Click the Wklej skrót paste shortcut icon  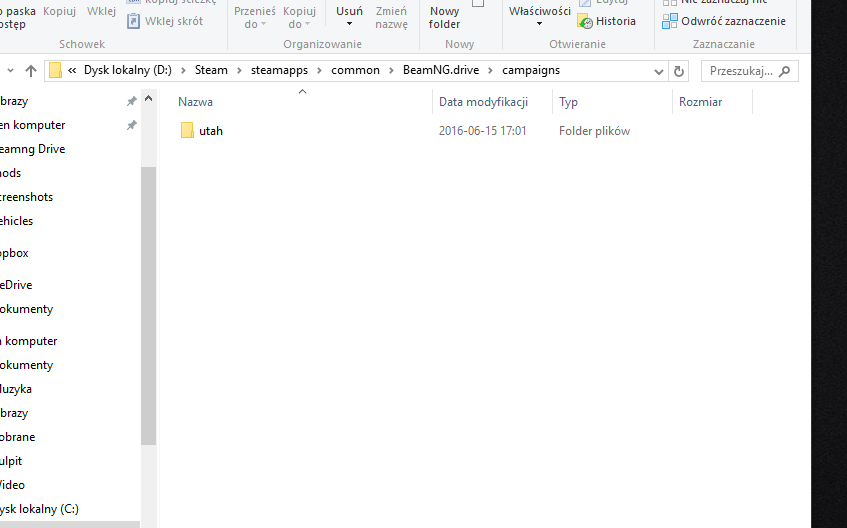pos(133,21)
